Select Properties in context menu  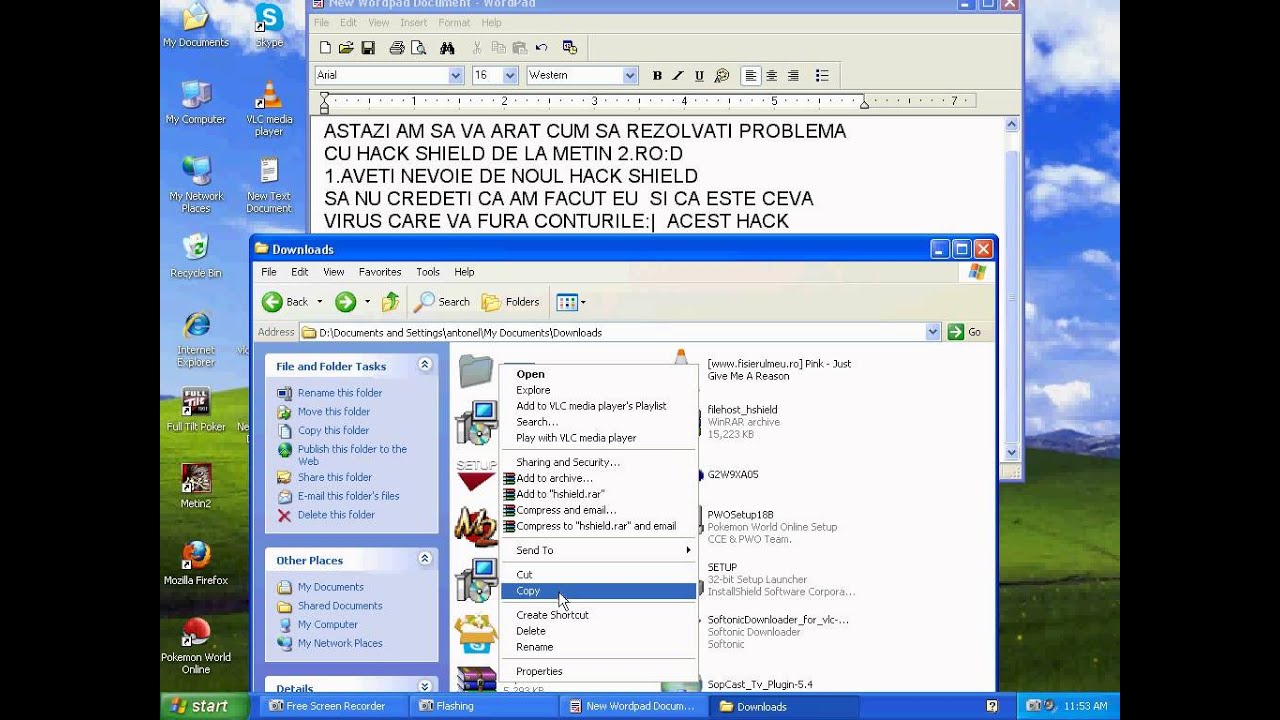[x=598, y=671]
